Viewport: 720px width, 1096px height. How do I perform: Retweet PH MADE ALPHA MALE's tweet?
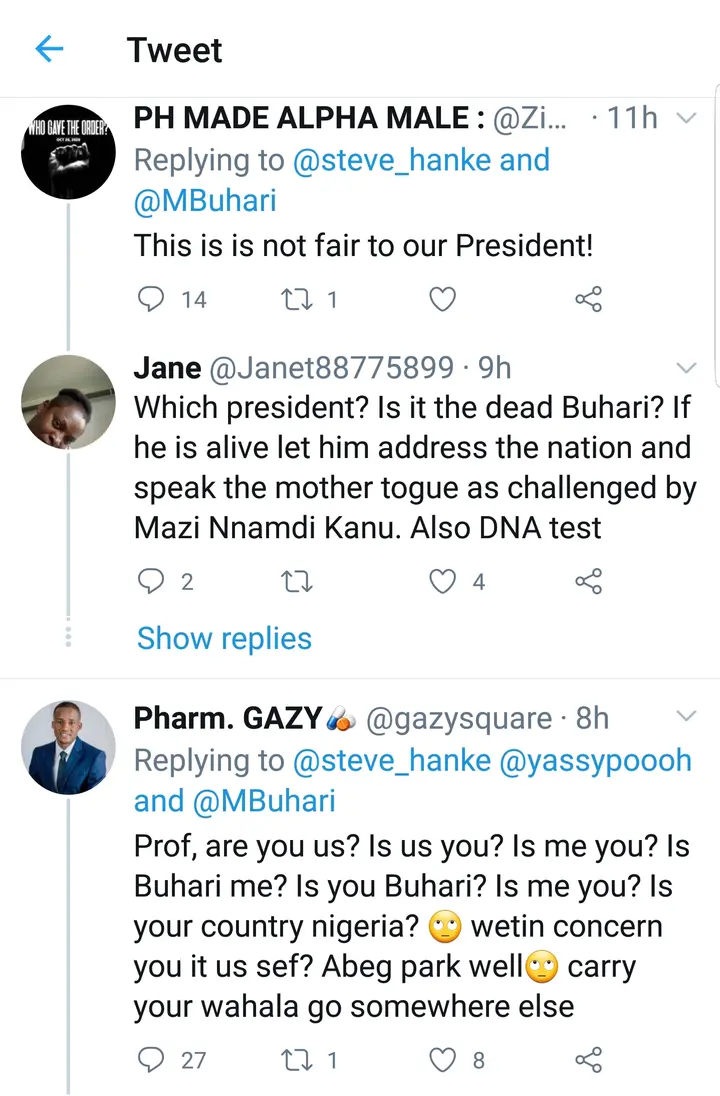[295, 298]
